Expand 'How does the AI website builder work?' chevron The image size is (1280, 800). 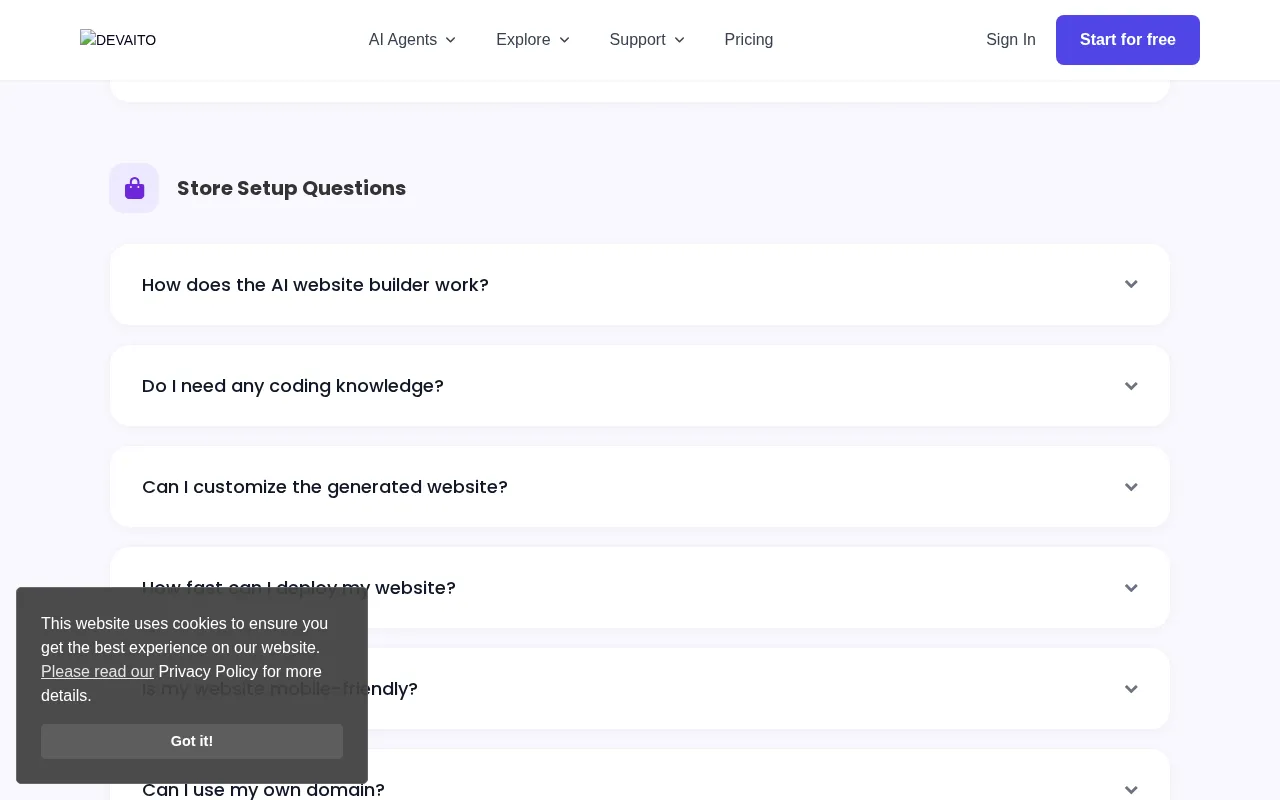tap(1131, 284)
